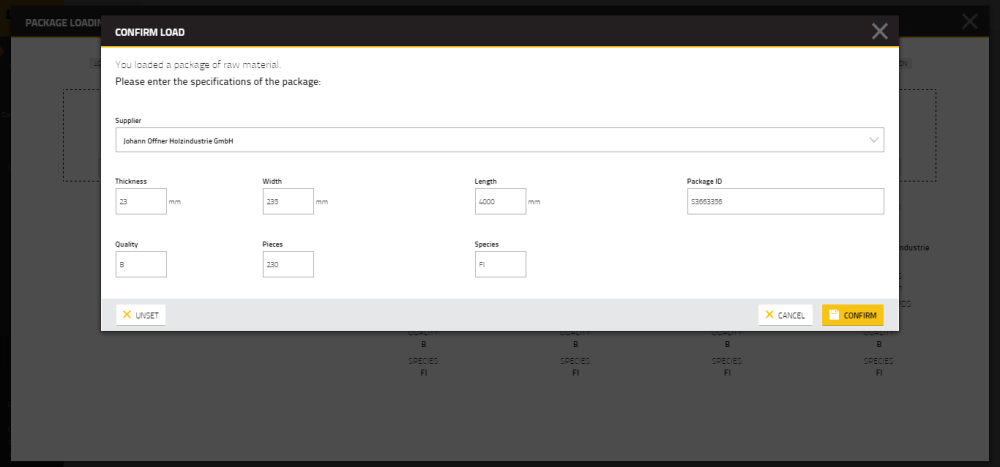
Task: Close the Package Loading window behind
Action: pyautogui.click(x=969, y=22)
